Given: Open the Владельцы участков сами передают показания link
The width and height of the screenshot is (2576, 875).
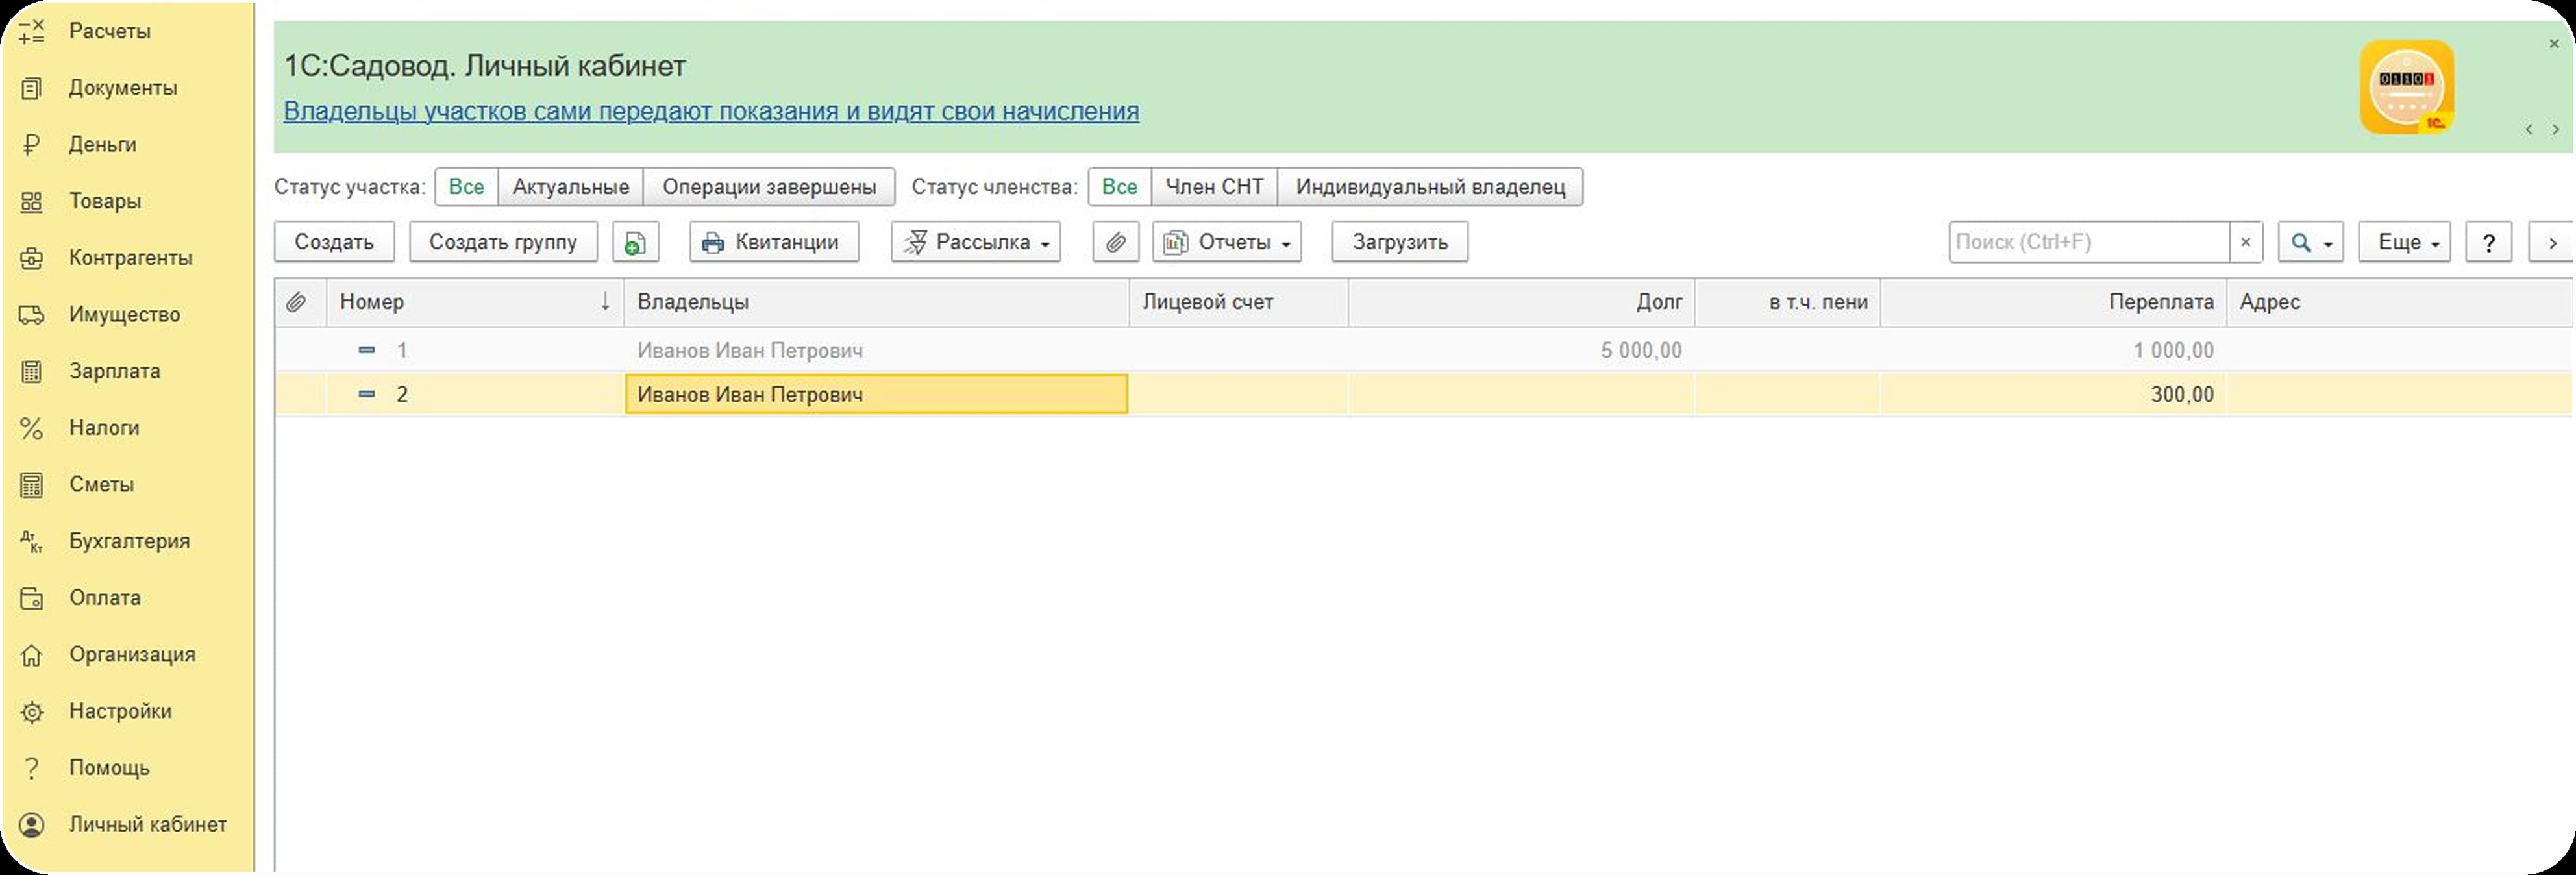Looking at the screenshot, I should coord(711,111).
